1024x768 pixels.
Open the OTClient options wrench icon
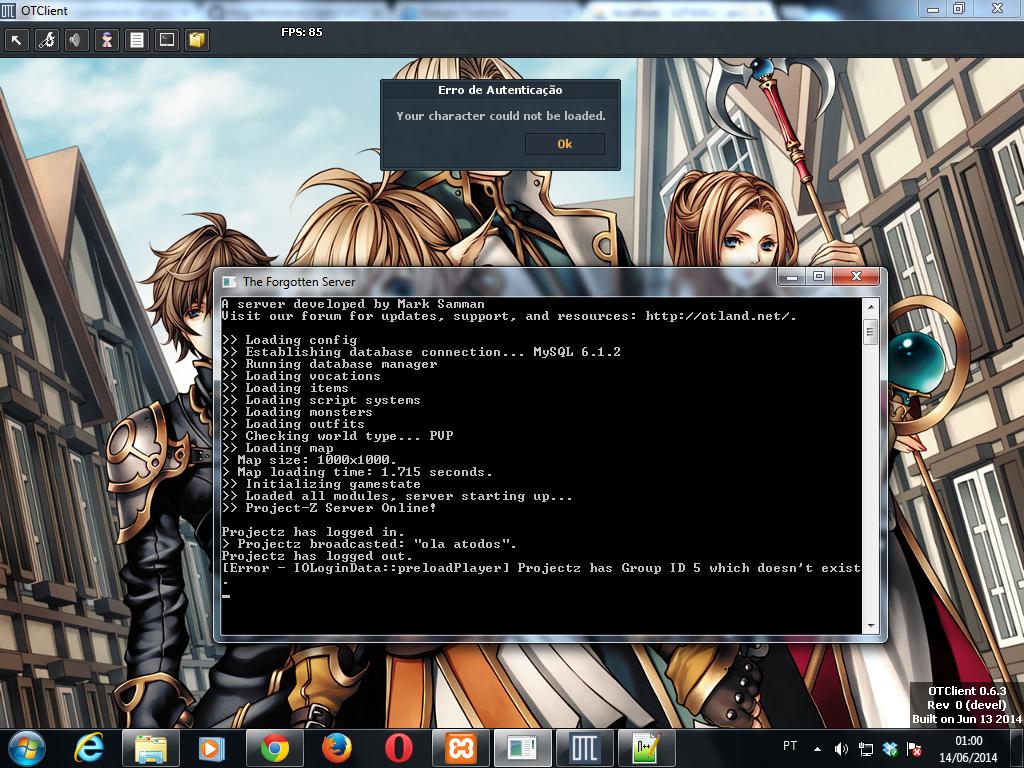click(x=46, y=40)
